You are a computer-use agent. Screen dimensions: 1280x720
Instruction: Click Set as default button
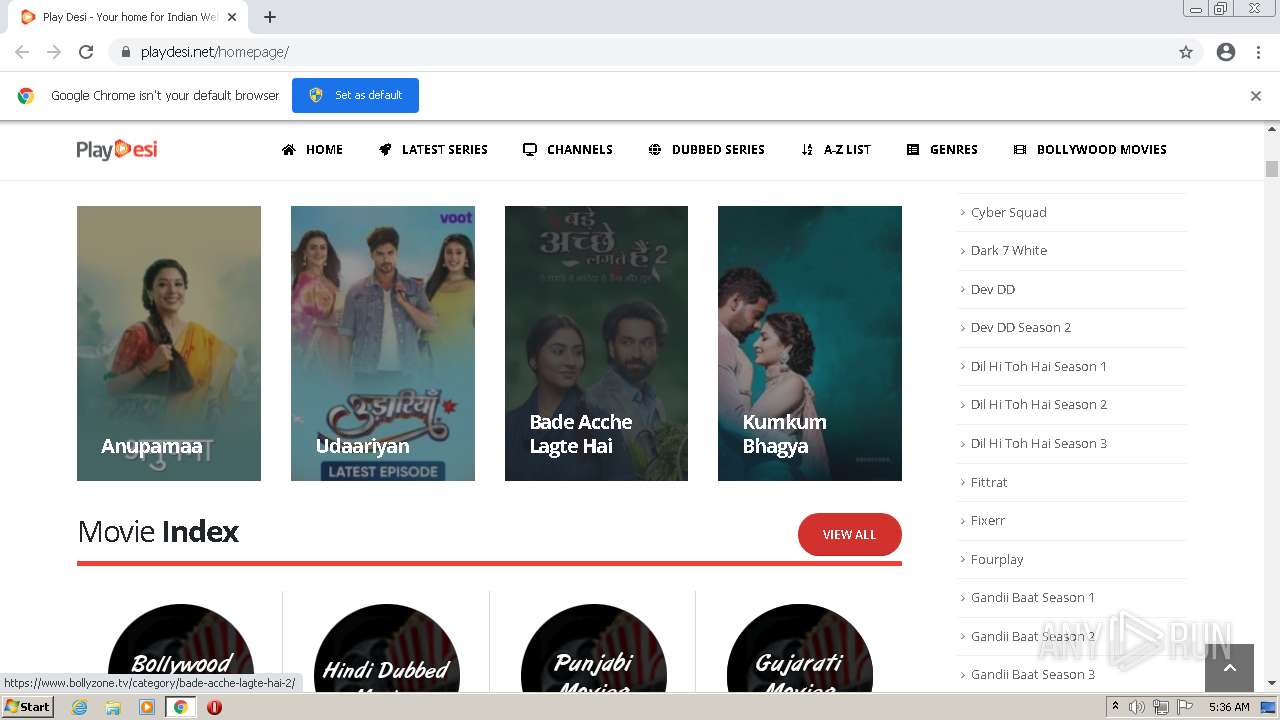pos(355,95)
